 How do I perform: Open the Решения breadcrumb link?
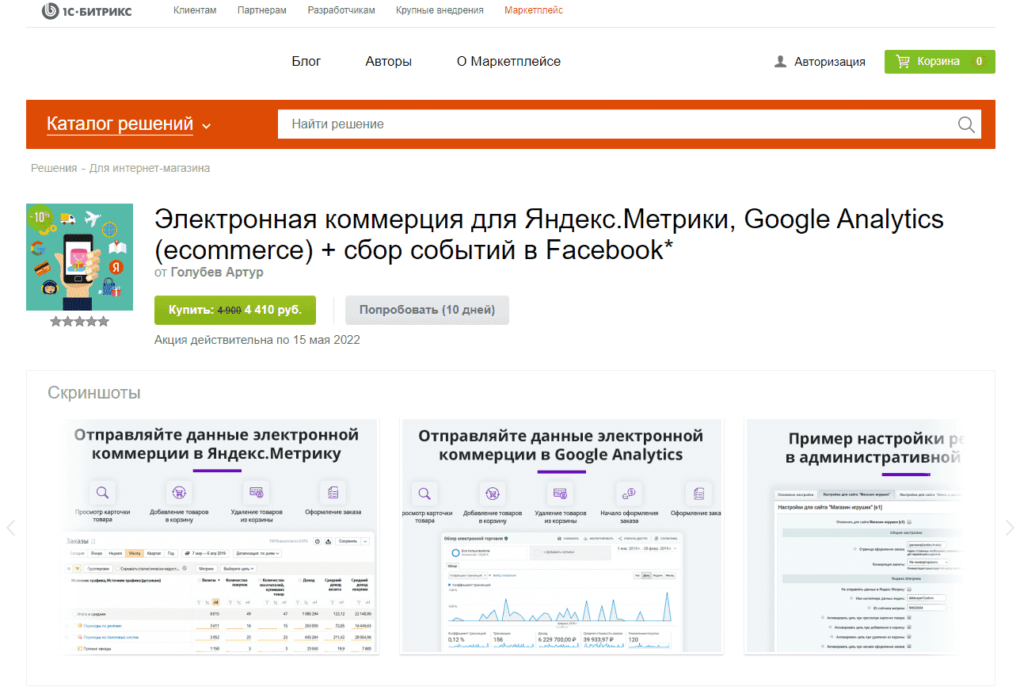[54, 168]
